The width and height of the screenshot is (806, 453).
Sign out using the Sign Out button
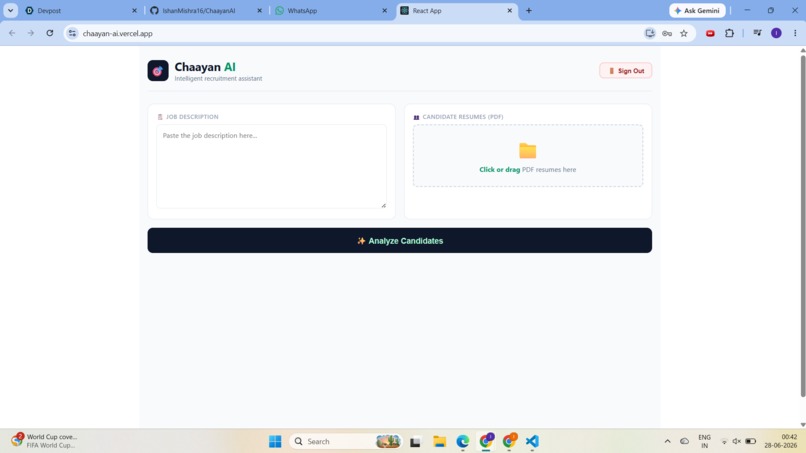tap(626, 71)
